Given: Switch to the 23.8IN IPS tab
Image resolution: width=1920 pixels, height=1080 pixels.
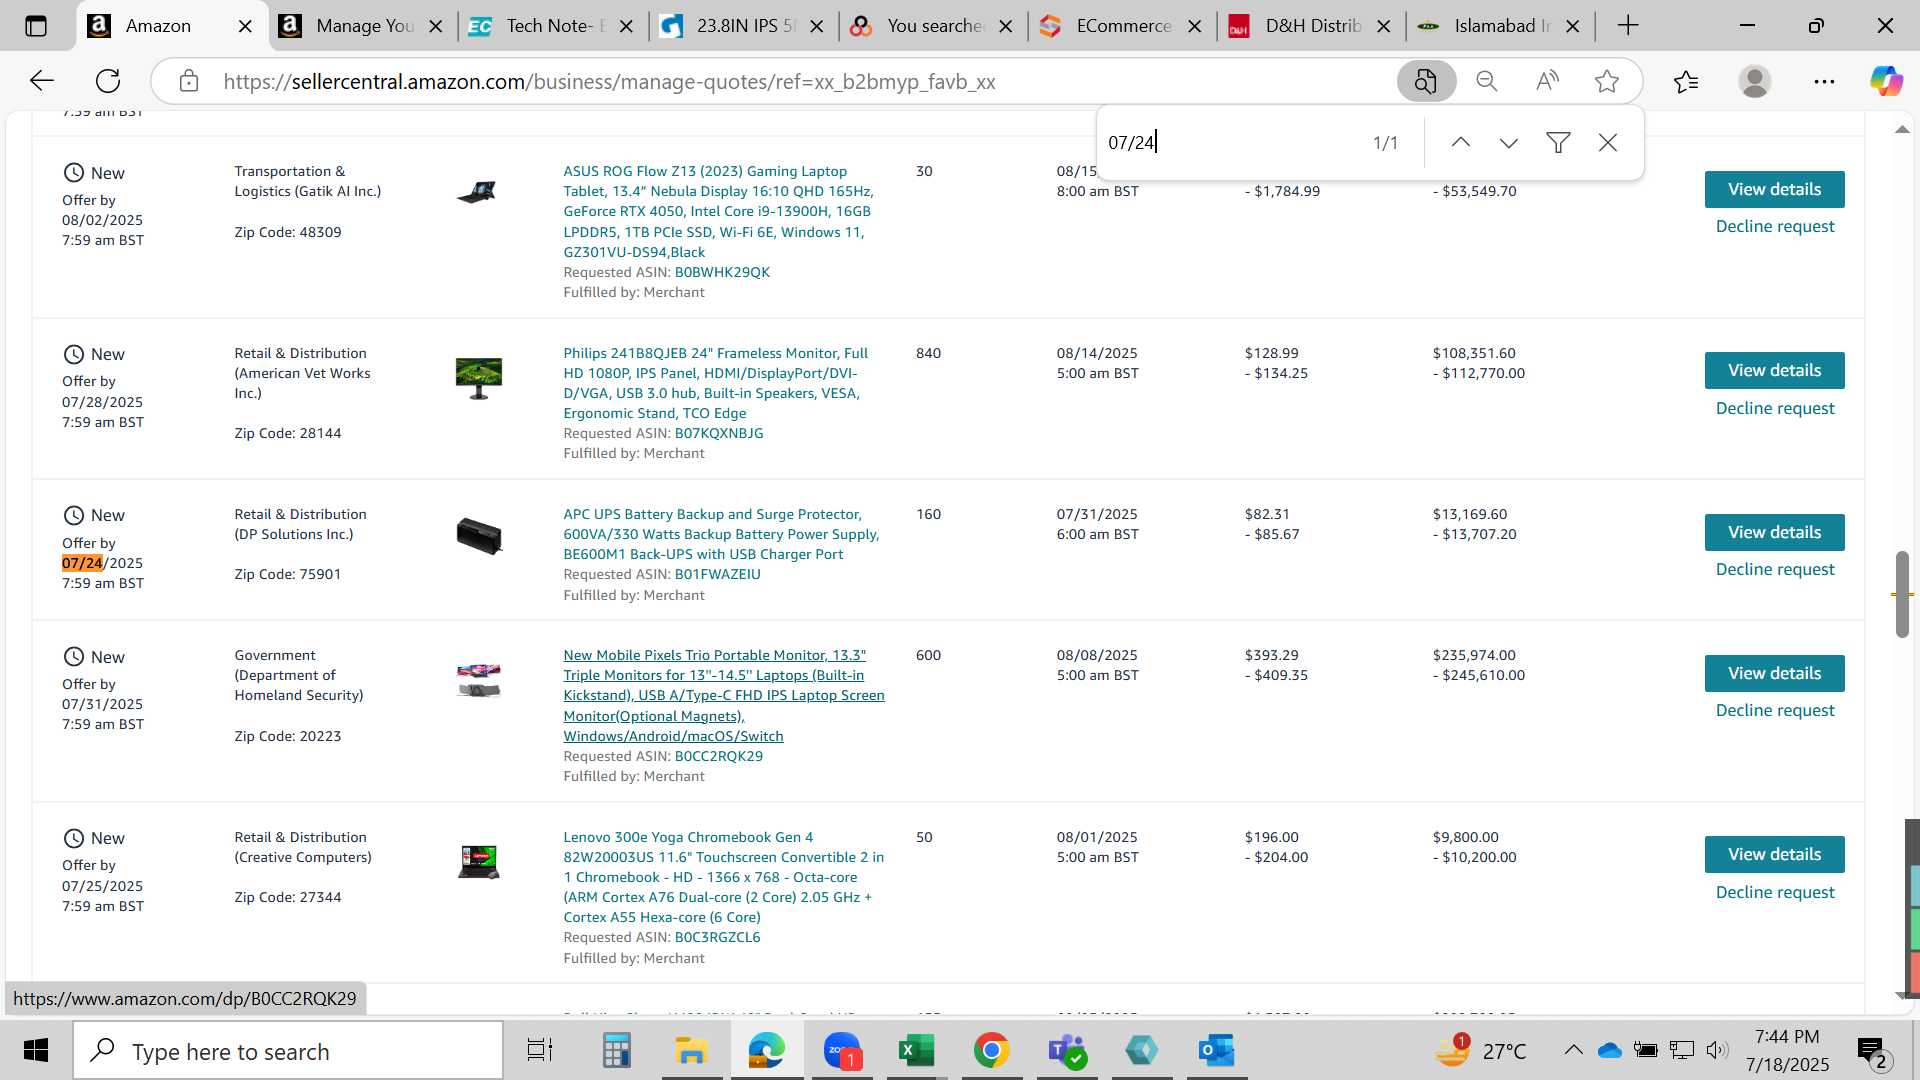Looking at the screenshot, I should 741,26.
